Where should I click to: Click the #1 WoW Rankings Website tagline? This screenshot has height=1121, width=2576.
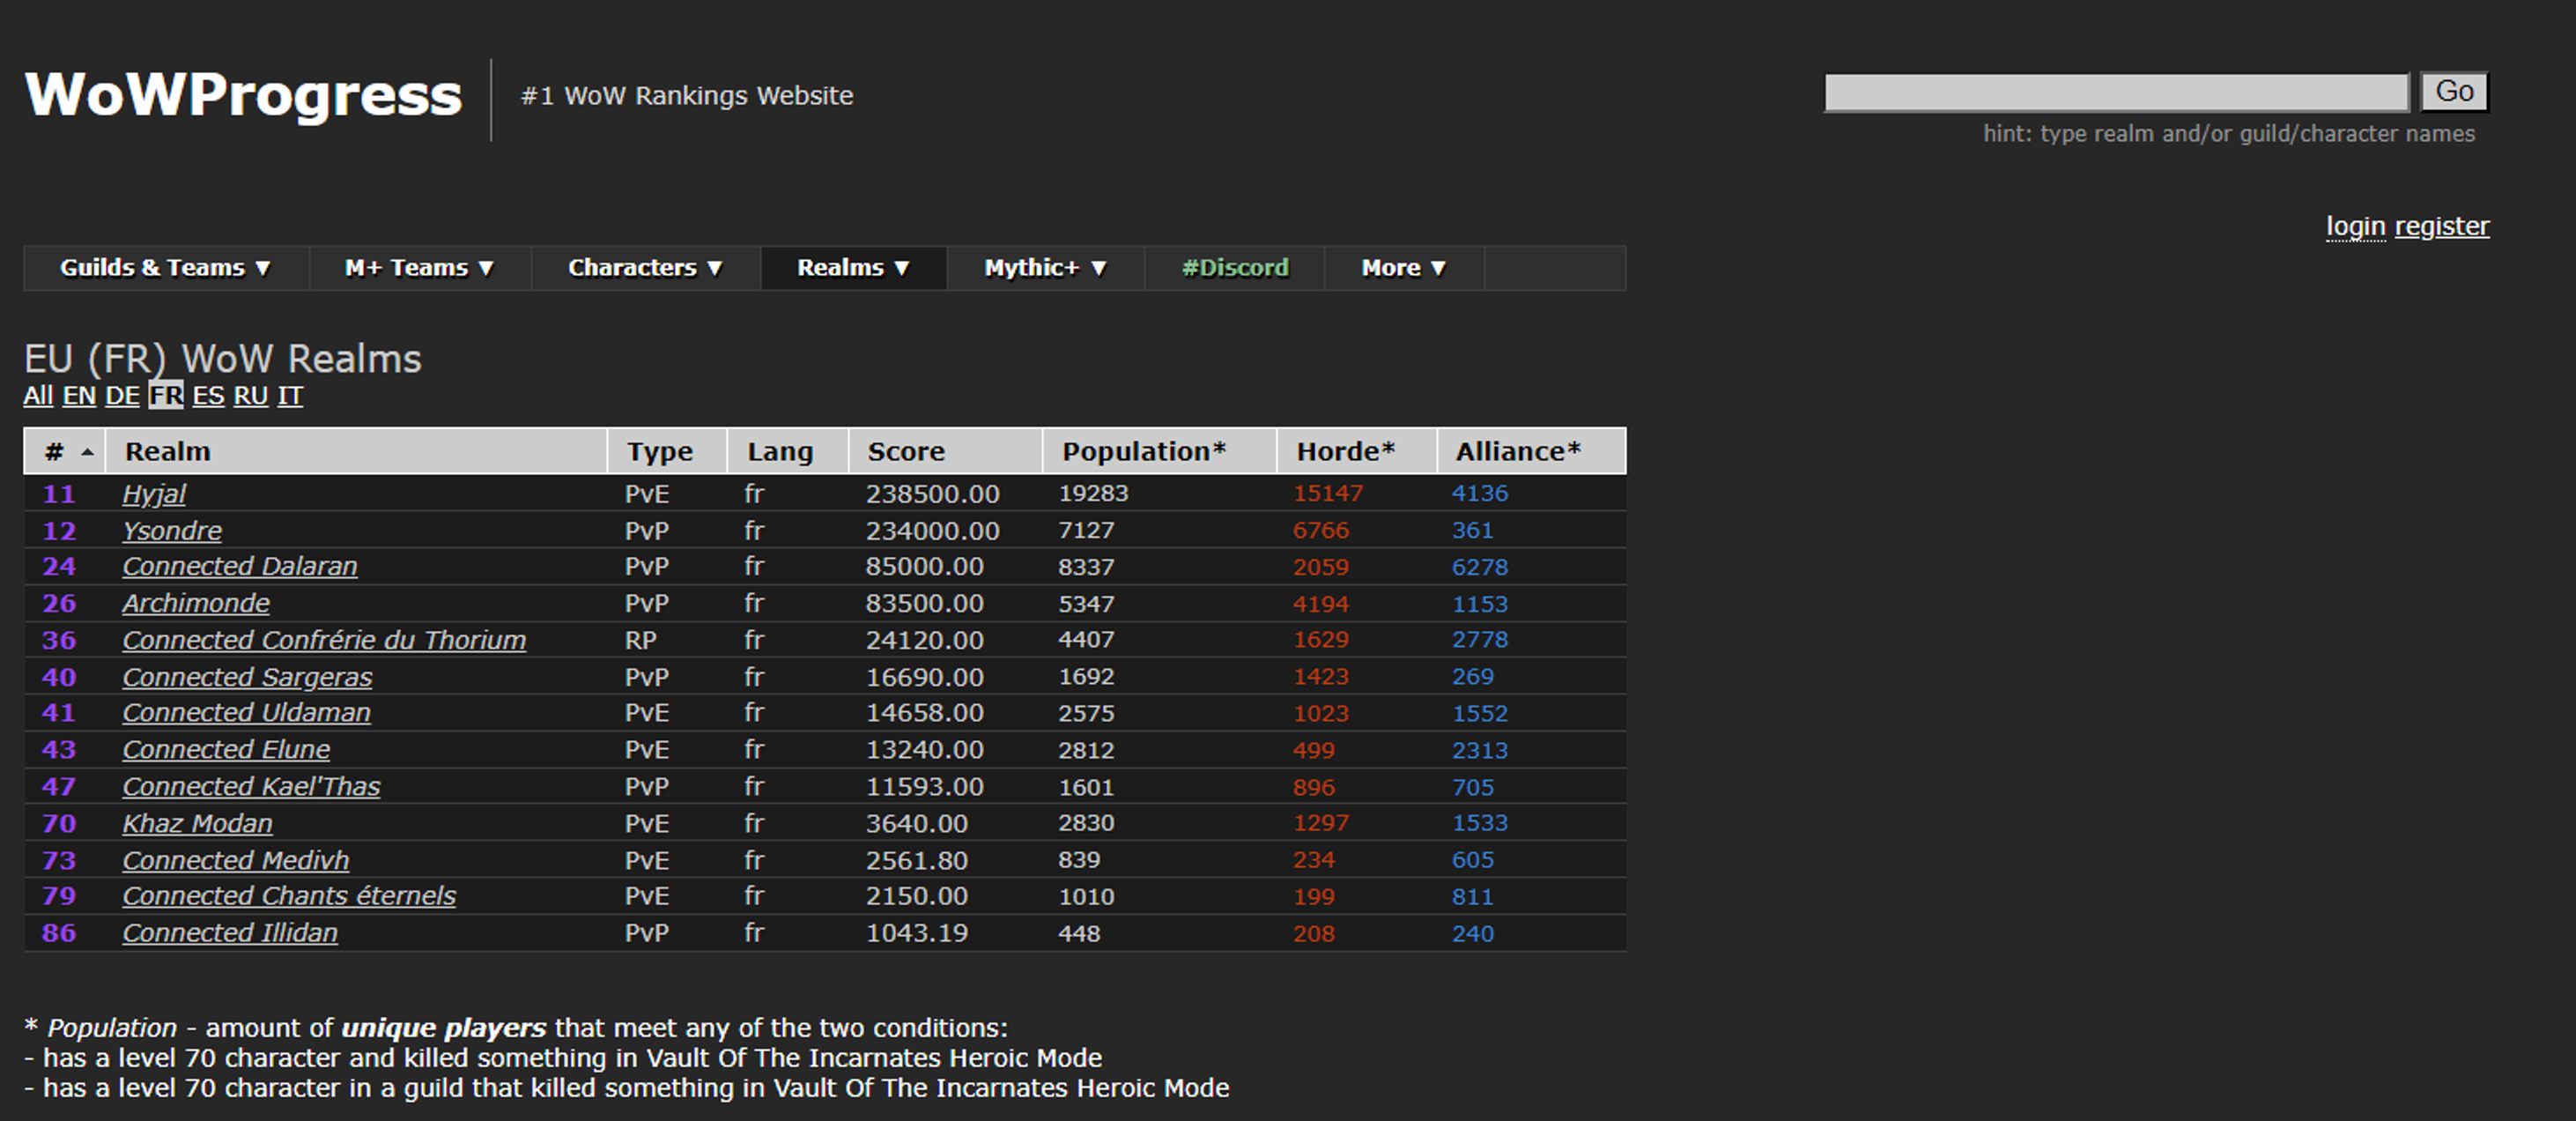pyautogui.click(x=687, y=96)
